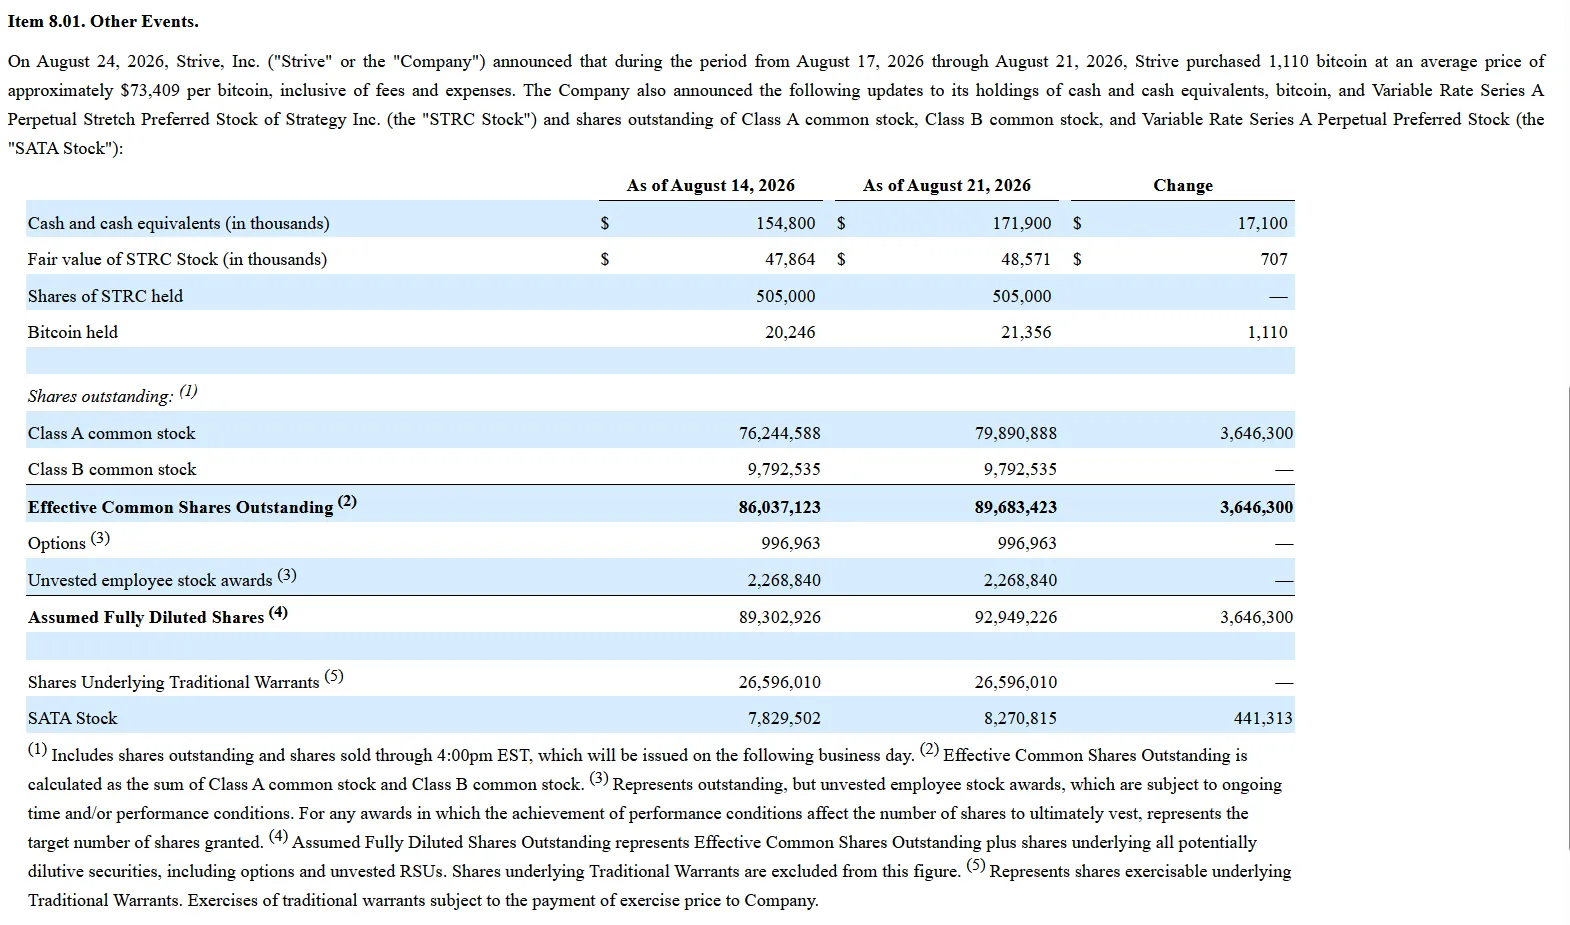The width and height of the screenshot is (1570, 925).
Task: Click the "As of August 21, 2026" column header
Action: point(947,185)
